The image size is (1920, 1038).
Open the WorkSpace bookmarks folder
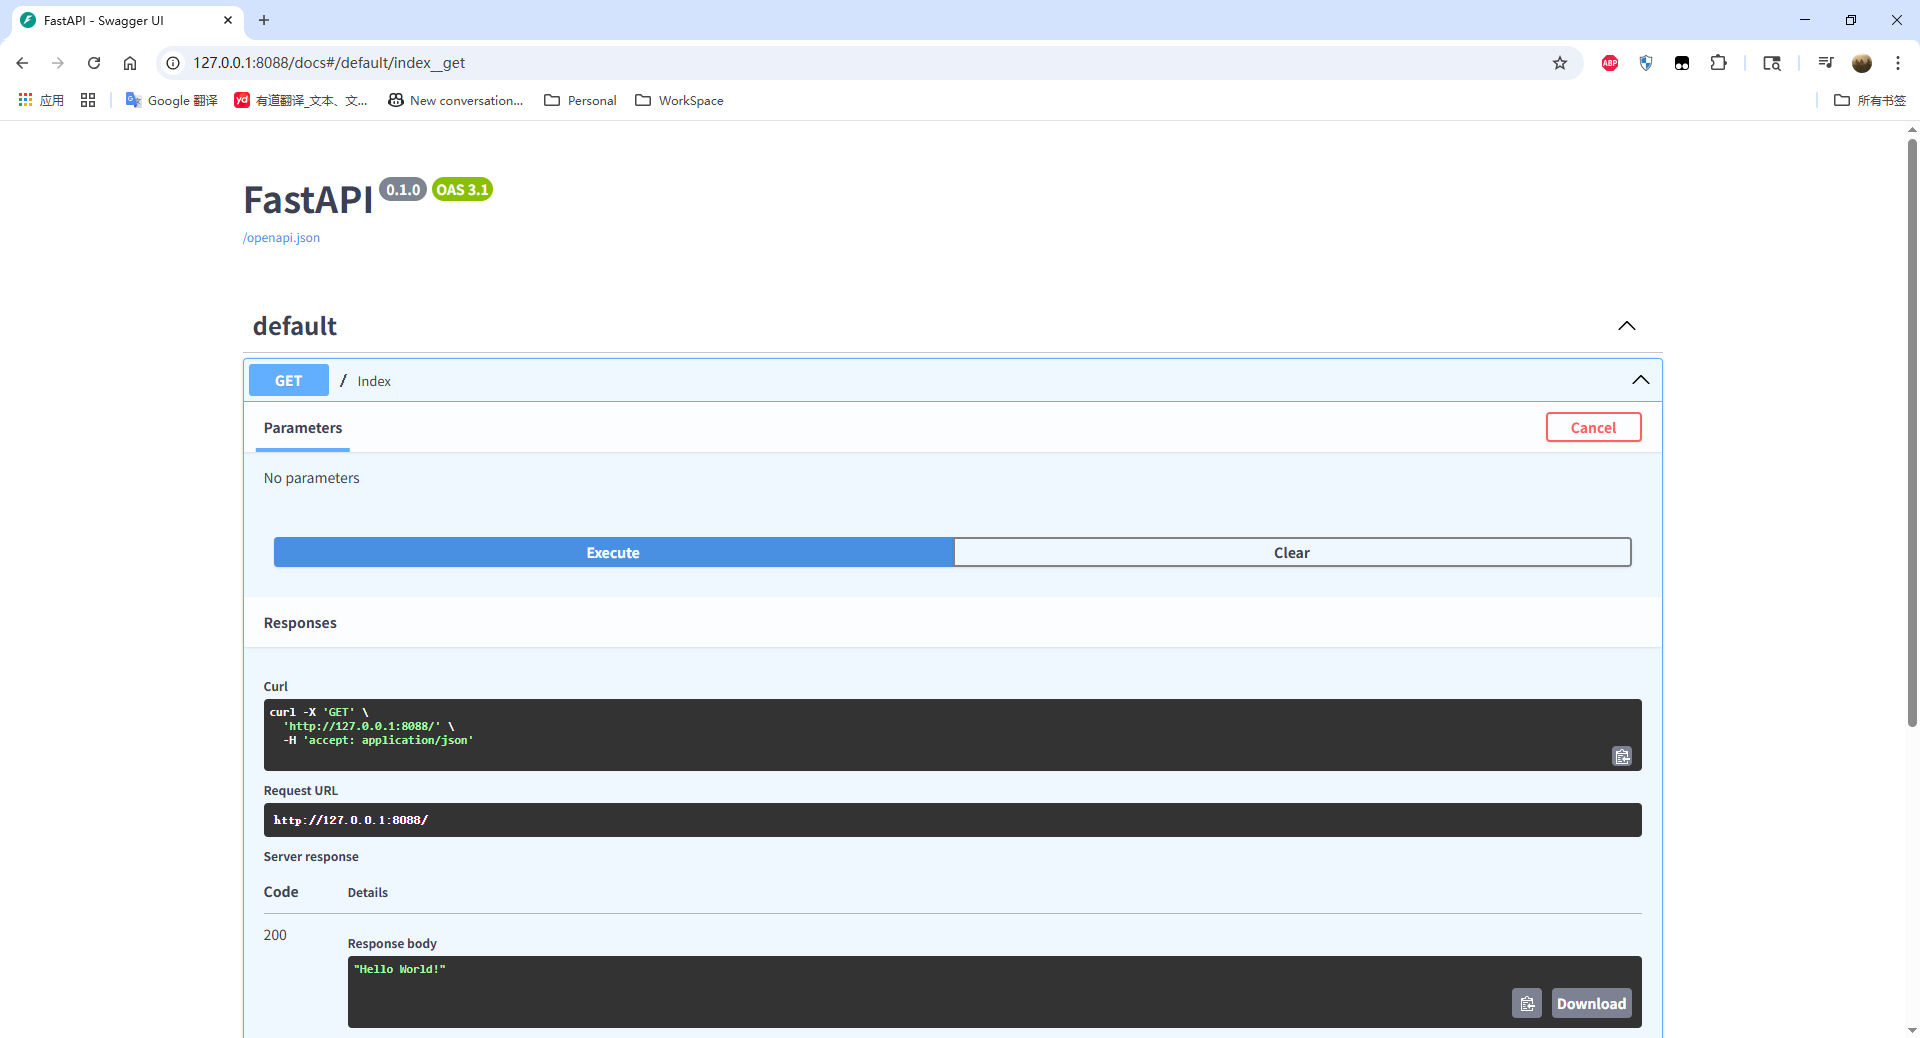(x=679, y=100)
